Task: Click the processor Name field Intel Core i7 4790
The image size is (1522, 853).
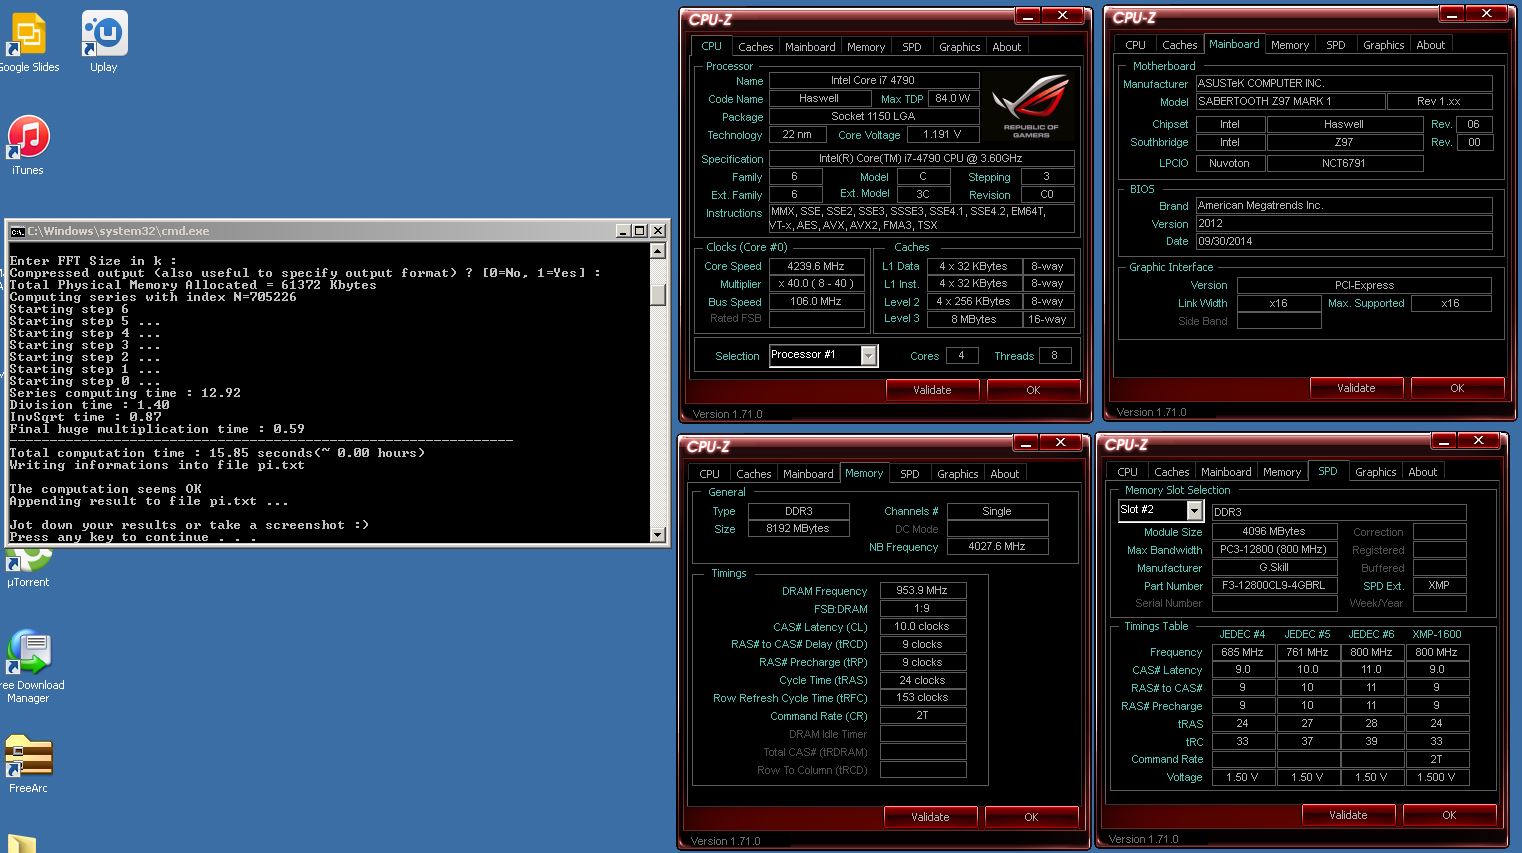Action: [872, 80]
